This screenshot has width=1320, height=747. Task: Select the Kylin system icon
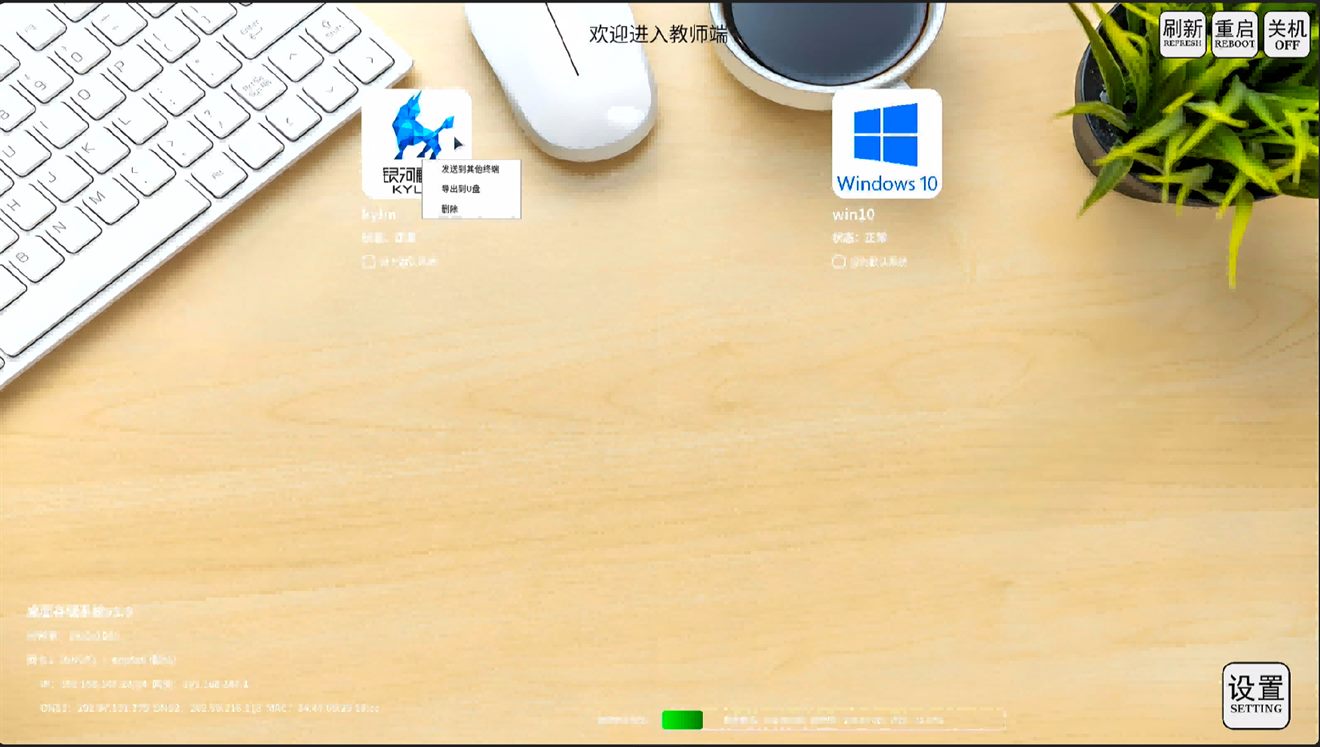pos(416,143)
